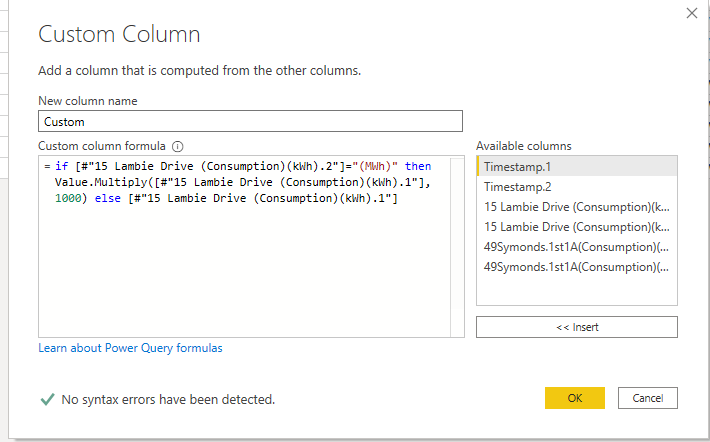Click the 'else' keyword in formula
The image size is (710, 442).
click(107, 198)
